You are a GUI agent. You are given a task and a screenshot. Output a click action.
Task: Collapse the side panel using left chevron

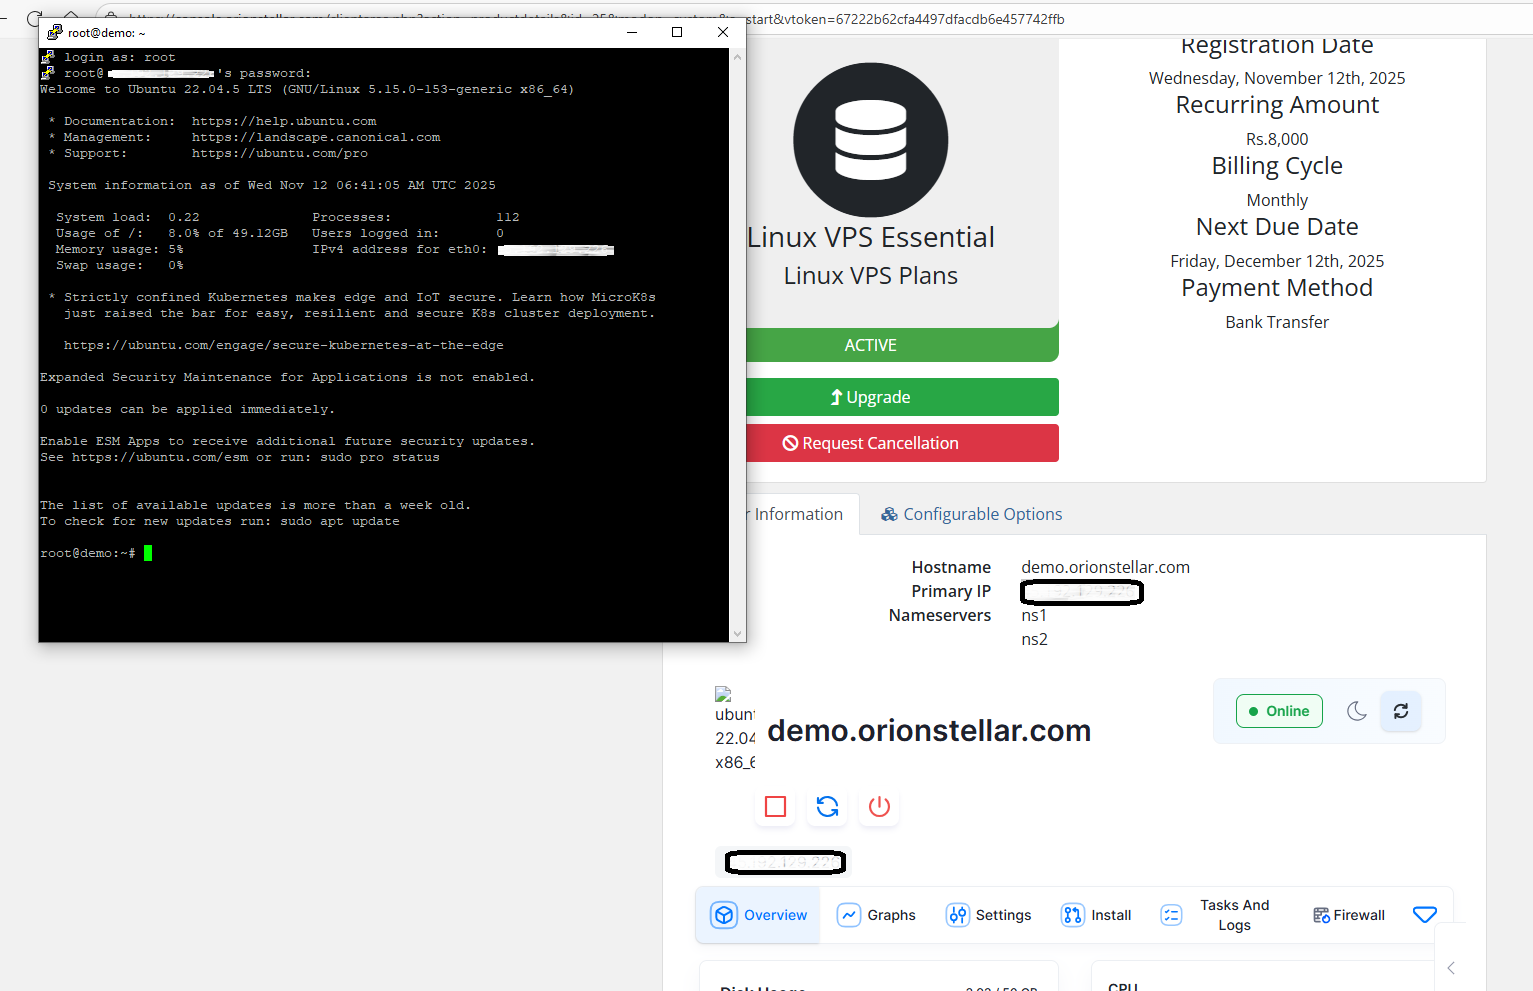point(1451,967)
